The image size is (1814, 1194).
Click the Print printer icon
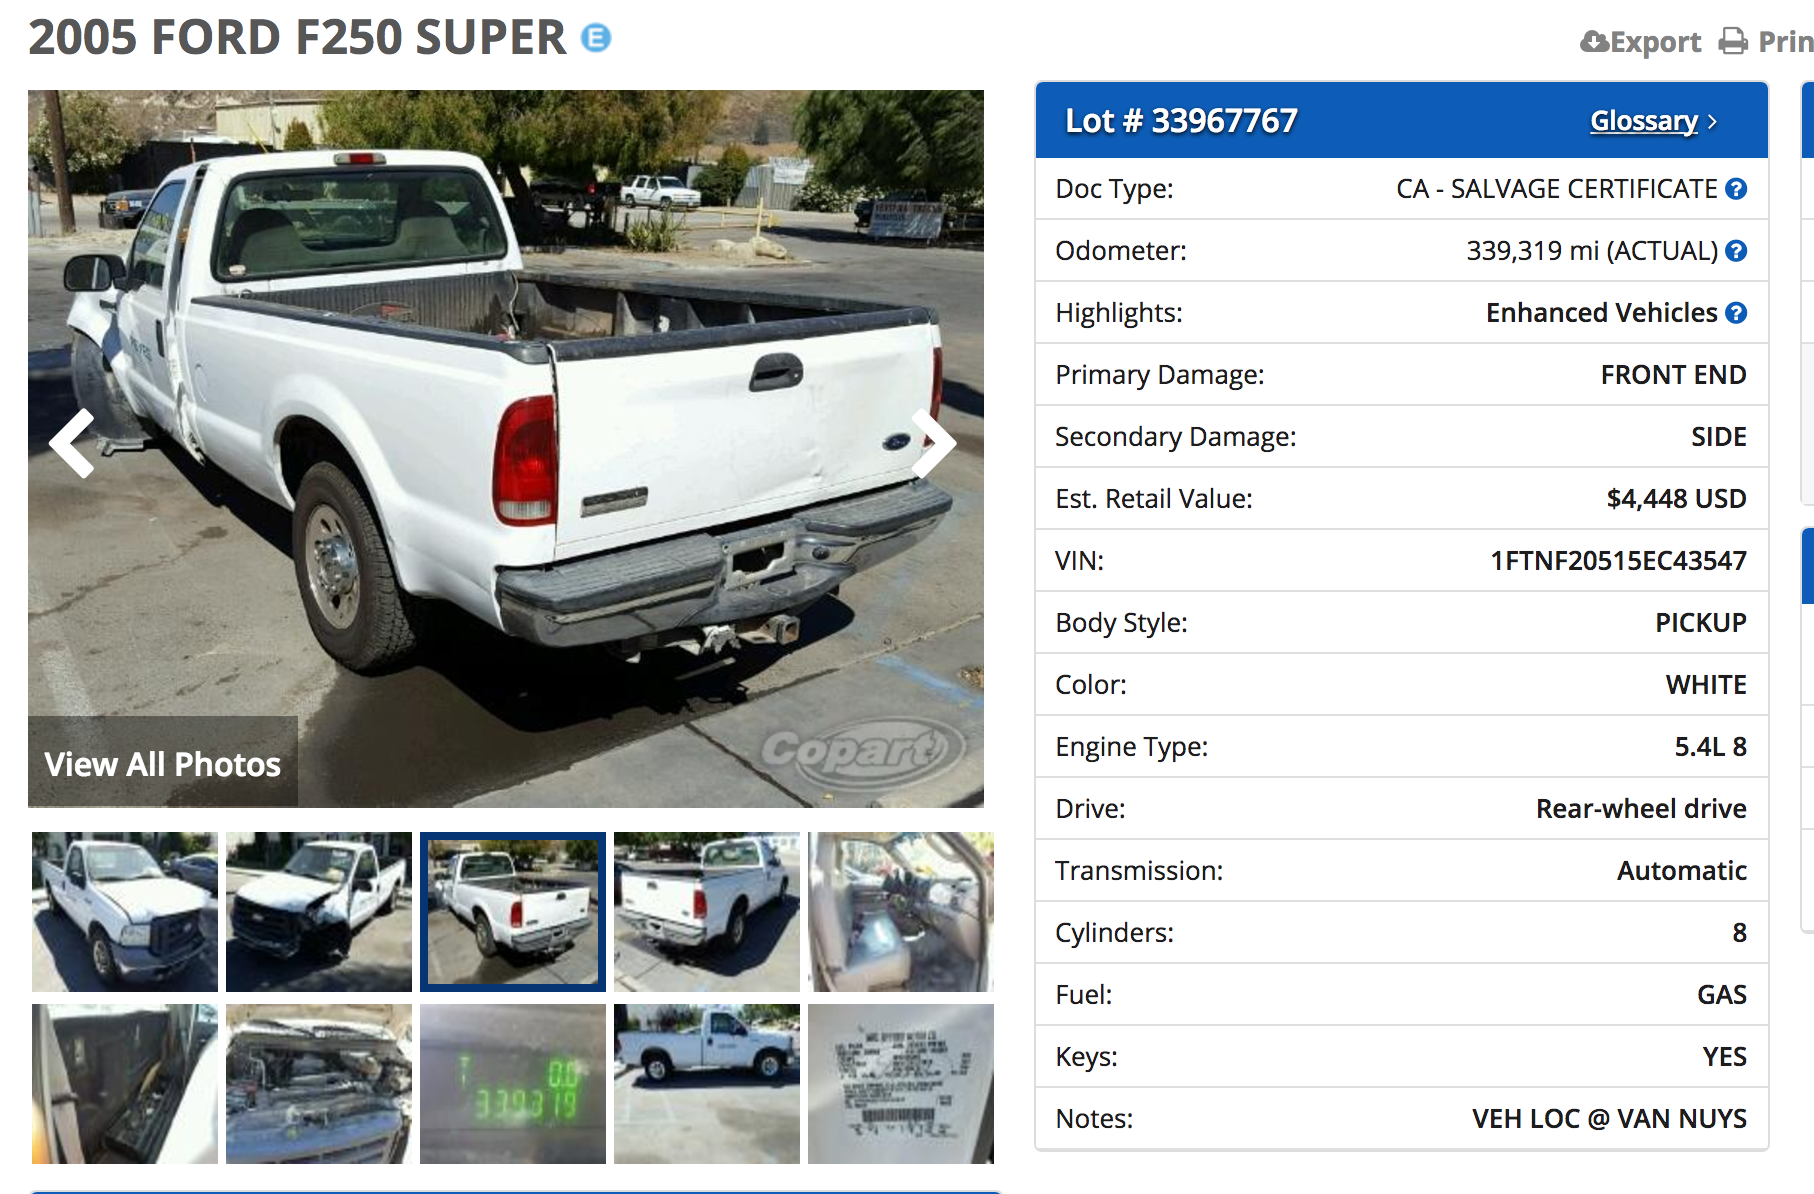tap(1733, 42)
